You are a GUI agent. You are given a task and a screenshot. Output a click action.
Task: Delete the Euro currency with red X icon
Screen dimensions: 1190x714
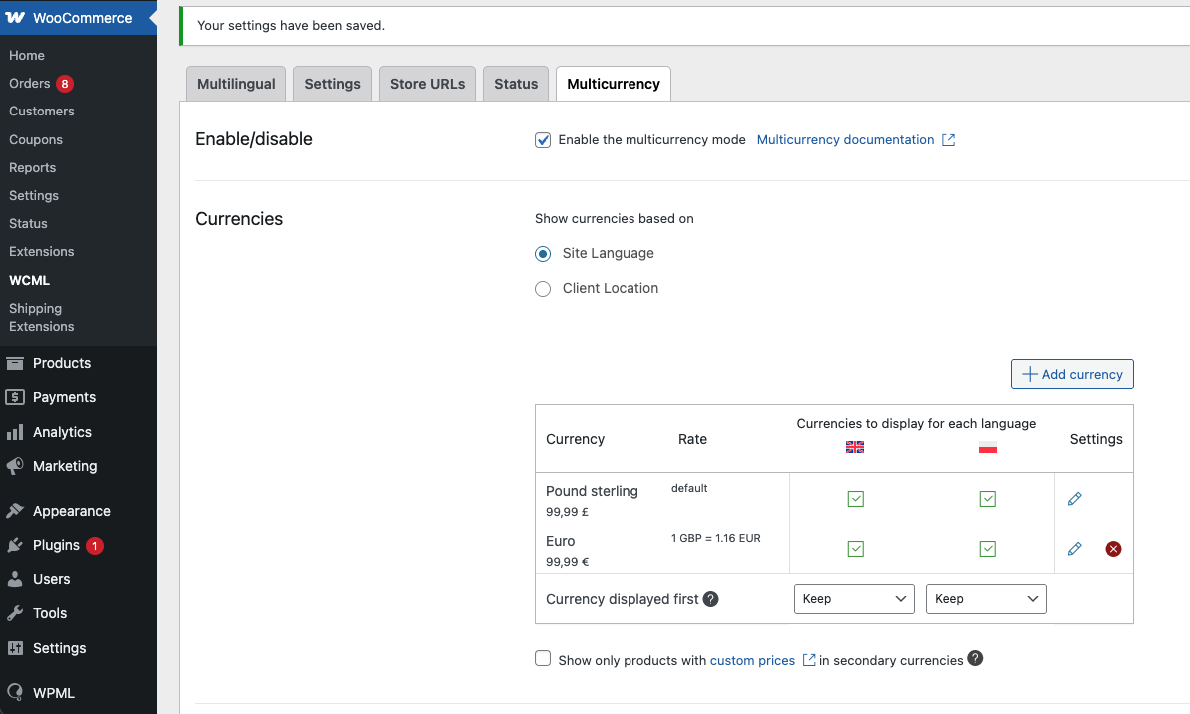point(1113,549)
